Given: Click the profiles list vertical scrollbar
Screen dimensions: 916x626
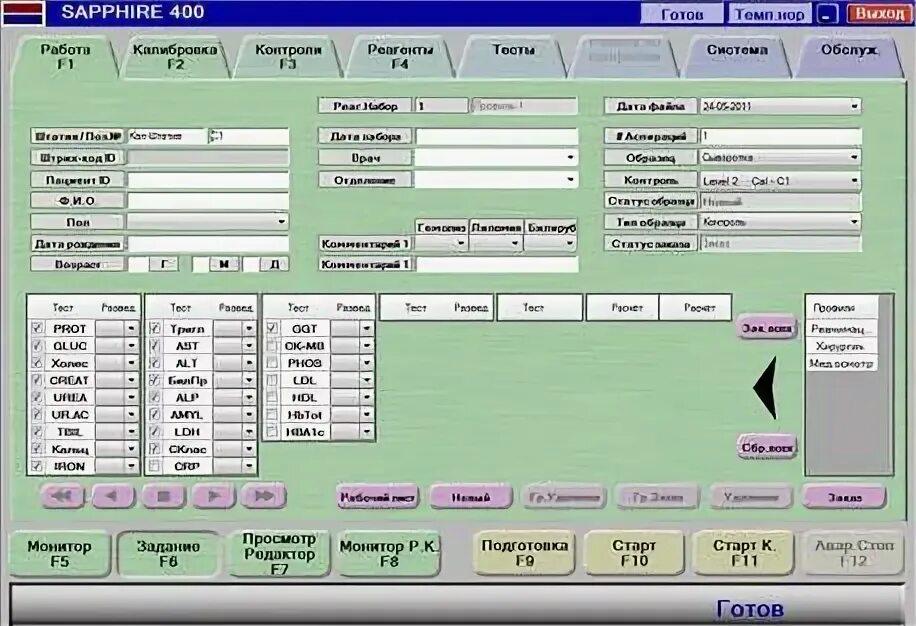Looking at the screenshot, I should (886, 384).
